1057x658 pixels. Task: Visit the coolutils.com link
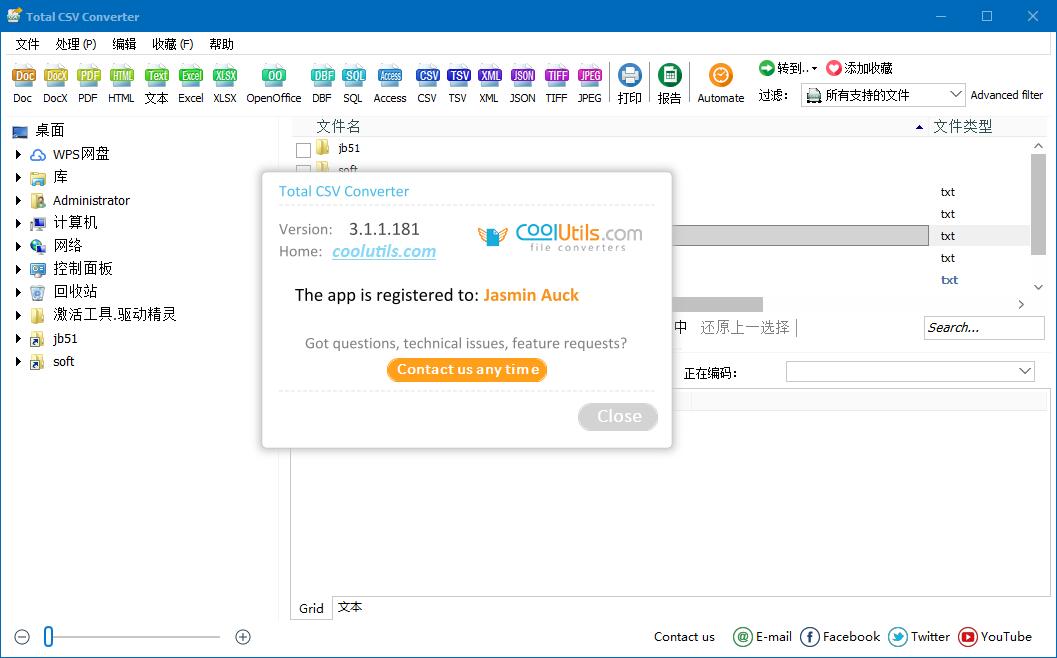point(383,252)
